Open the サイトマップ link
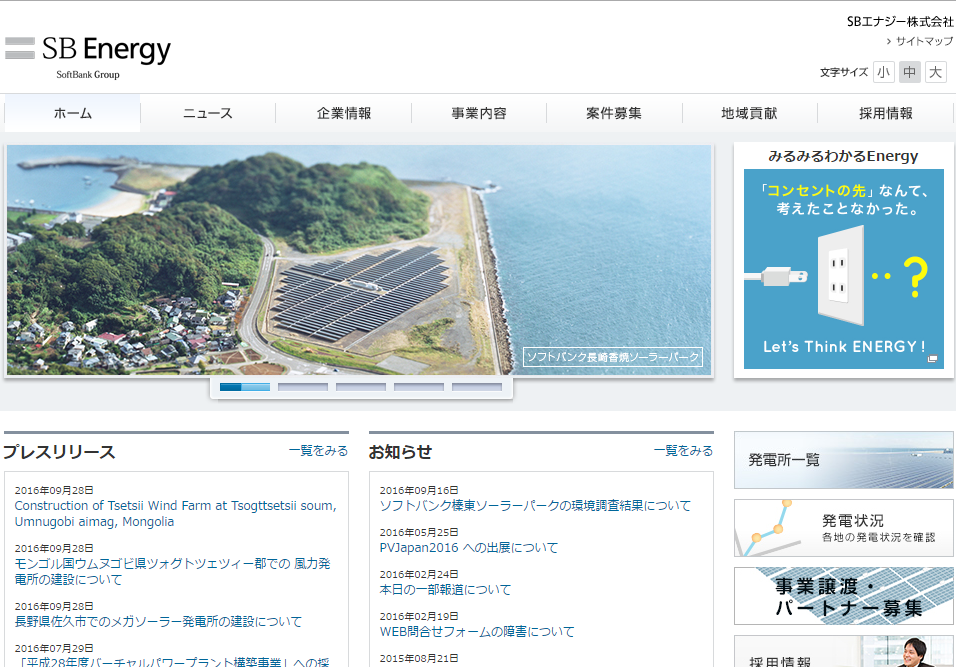 point(924,41)
